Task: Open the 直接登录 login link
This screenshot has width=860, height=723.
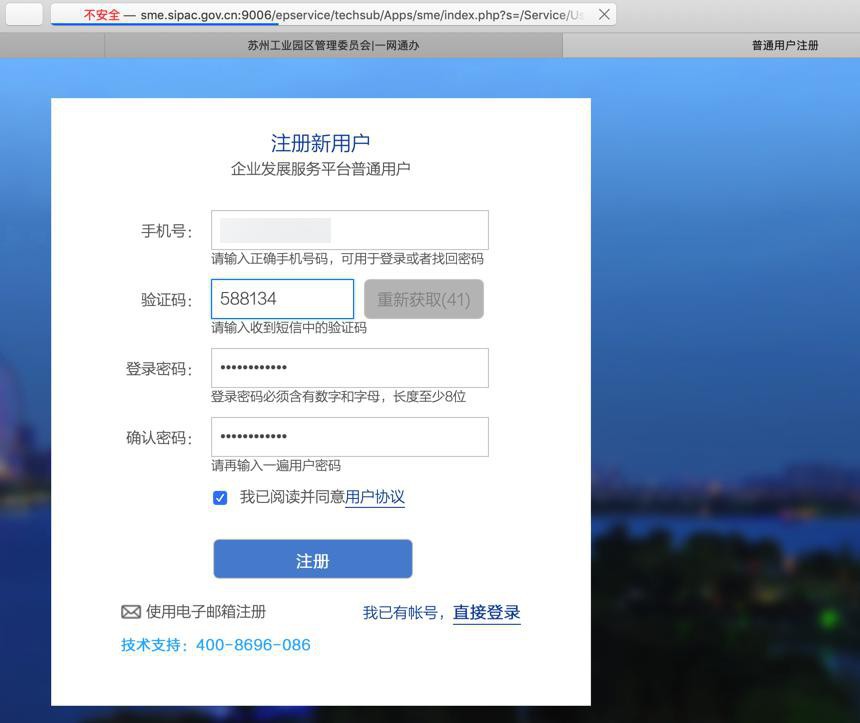Action: [486, 612]
